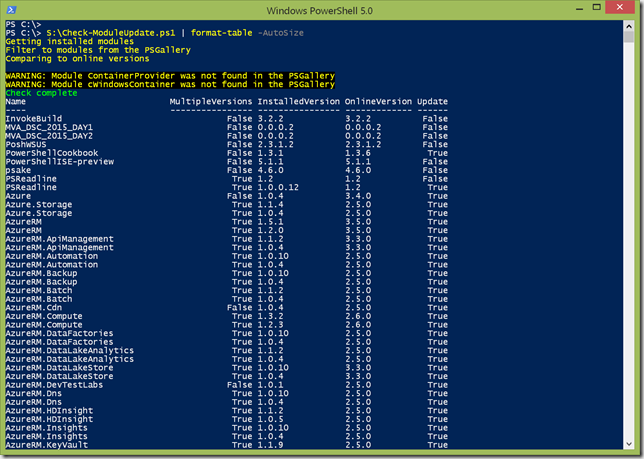Click the 'S:\Check-ModuleUpdate.ps1' command text
Image resolution: width=644 pixels, height=459 pixels.
111,33
